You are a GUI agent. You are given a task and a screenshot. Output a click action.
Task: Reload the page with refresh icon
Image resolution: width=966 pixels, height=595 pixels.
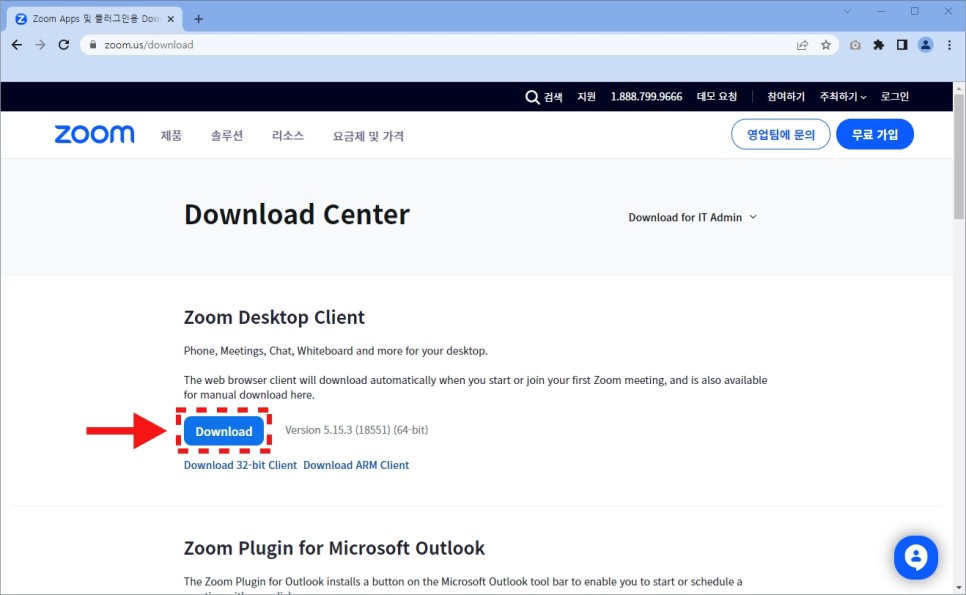click(x=63, y=45)
